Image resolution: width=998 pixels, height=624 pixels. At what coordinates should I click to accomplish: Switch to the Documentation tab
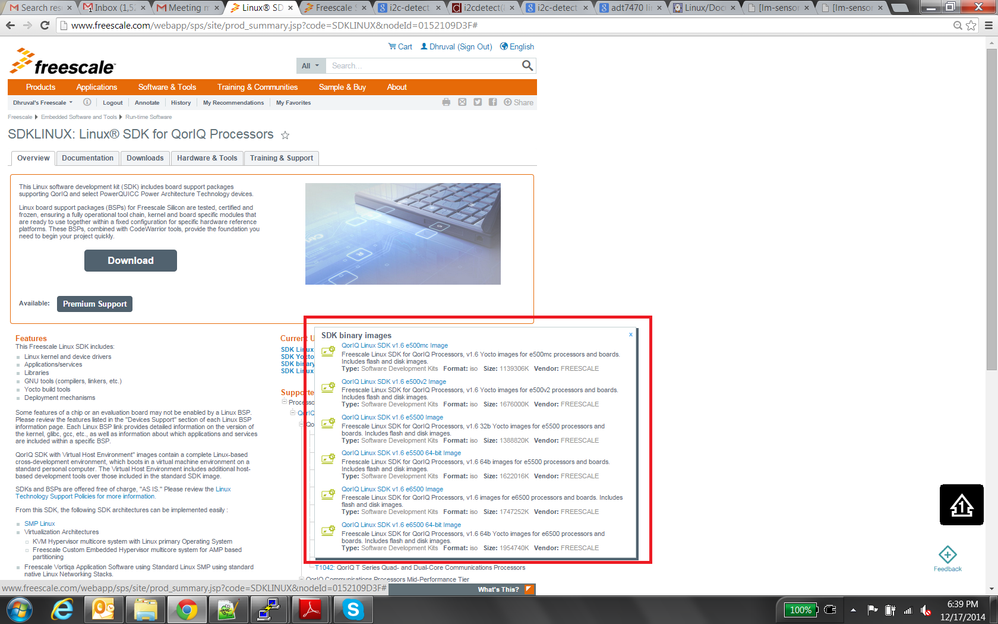click(x=87, y=158)
